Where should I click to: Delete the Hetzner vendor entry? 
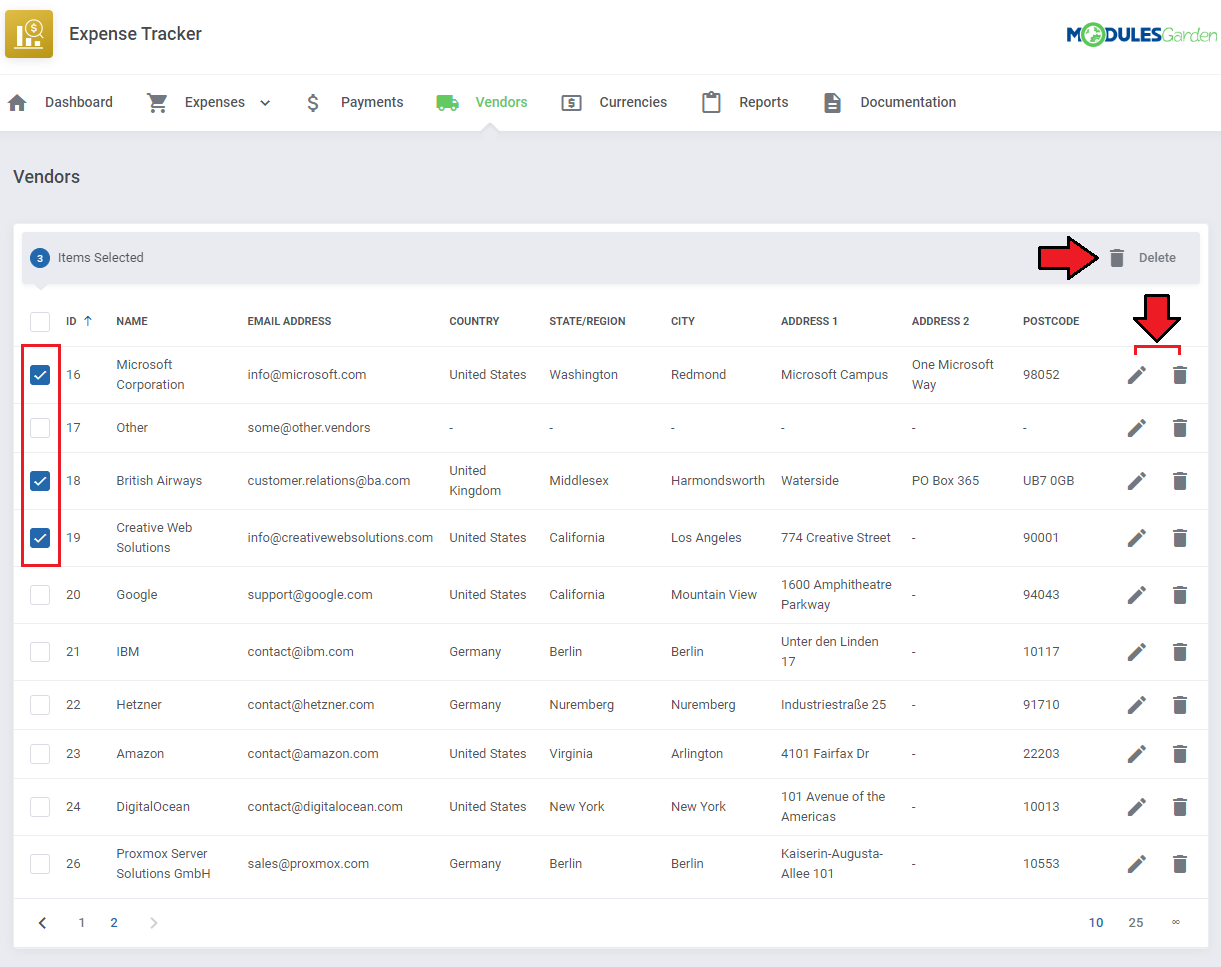pyautogui.click(x=1180, y=705)
